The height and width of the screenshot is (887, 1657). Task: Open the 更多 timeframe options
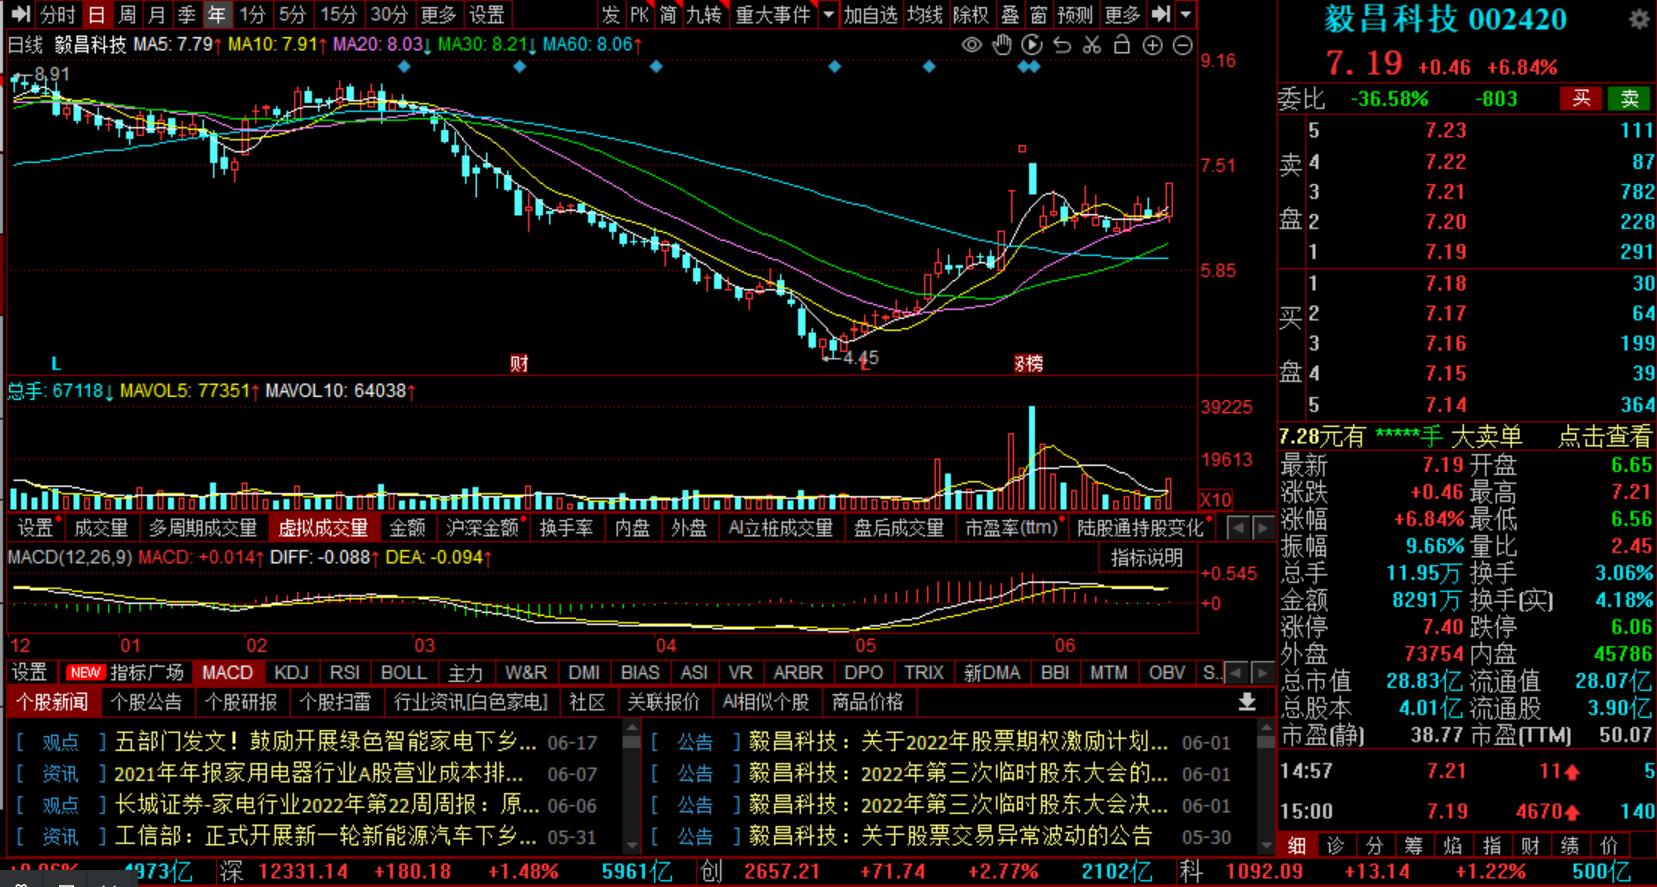pos(438,15)
